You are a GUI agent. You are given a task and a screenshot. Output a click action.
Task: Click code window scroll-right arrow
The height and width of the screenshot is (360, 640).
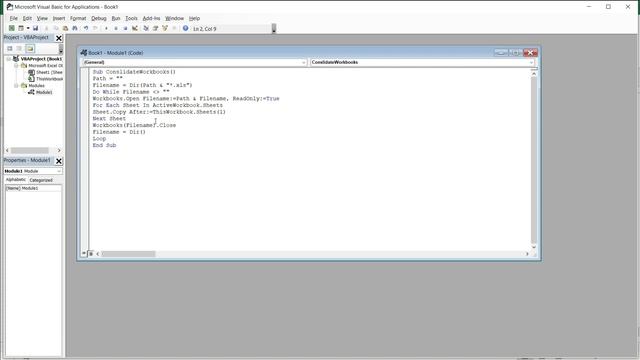pyautogui.click(x=527, y=254)
